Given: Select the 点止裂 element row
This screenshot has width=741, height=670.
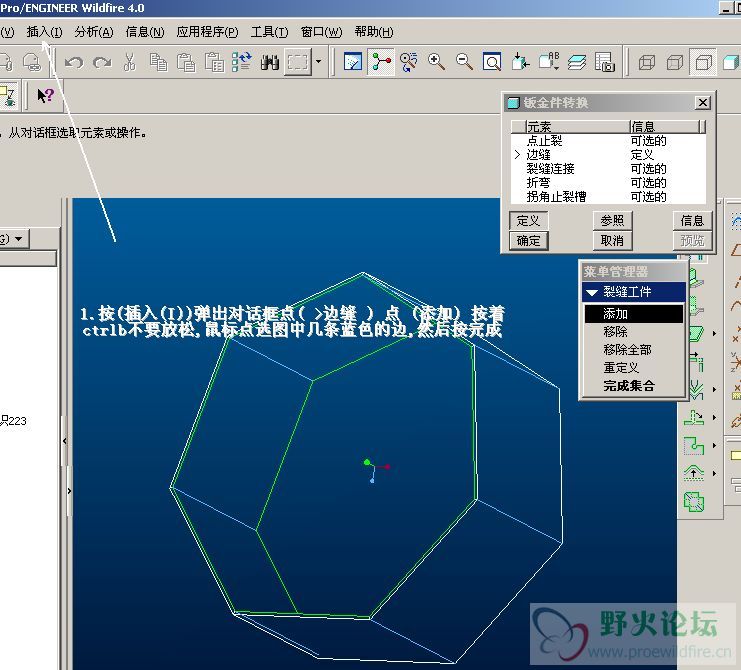Looking at the screenshot, I should (x=608, y=141).
